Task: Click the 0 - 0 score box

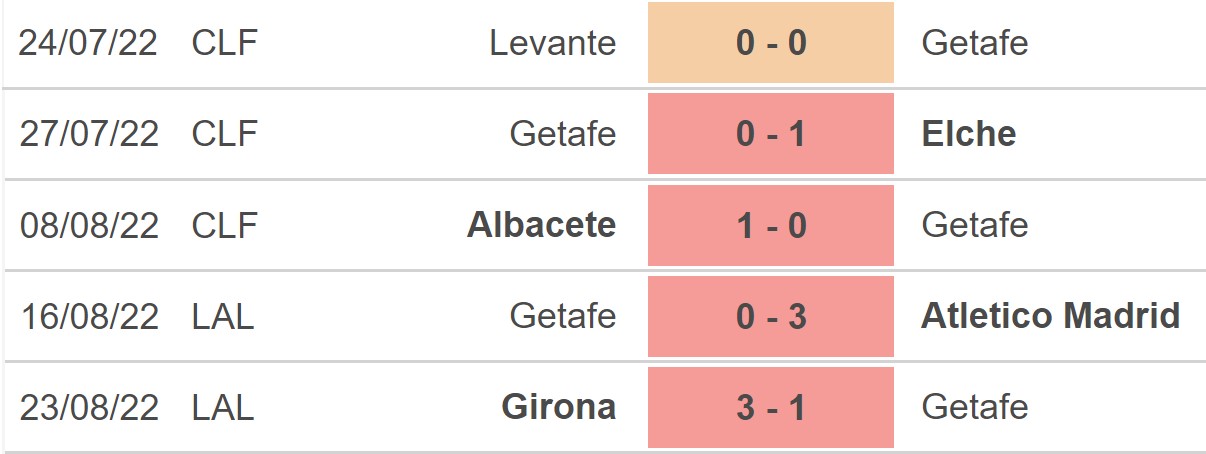Action: tap(770, 43)
